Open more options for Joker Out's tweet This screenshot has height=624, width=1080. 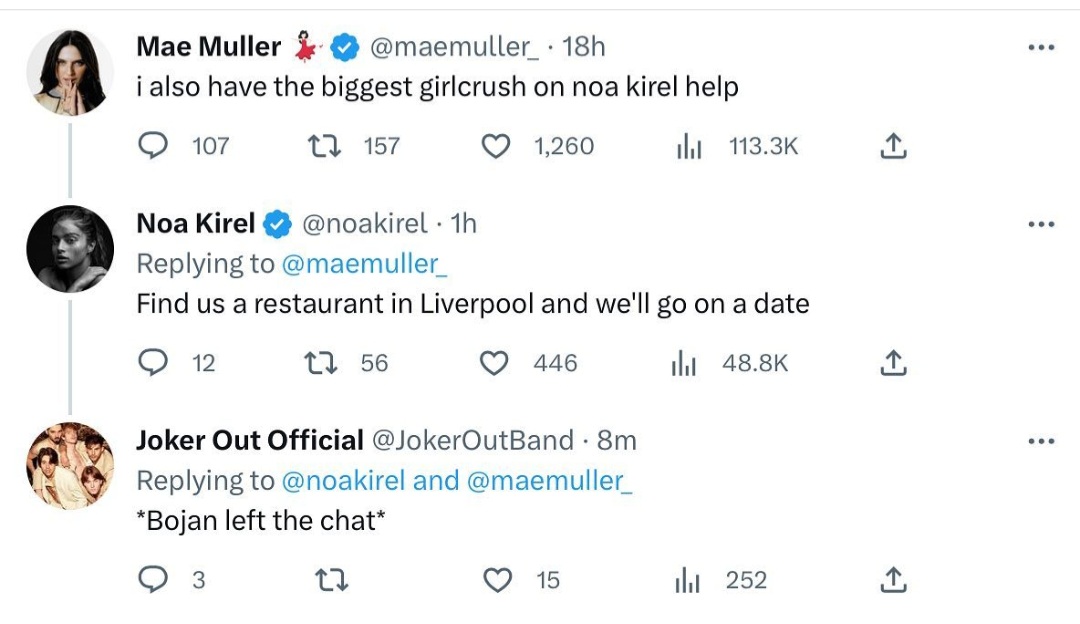[1041, 440]
